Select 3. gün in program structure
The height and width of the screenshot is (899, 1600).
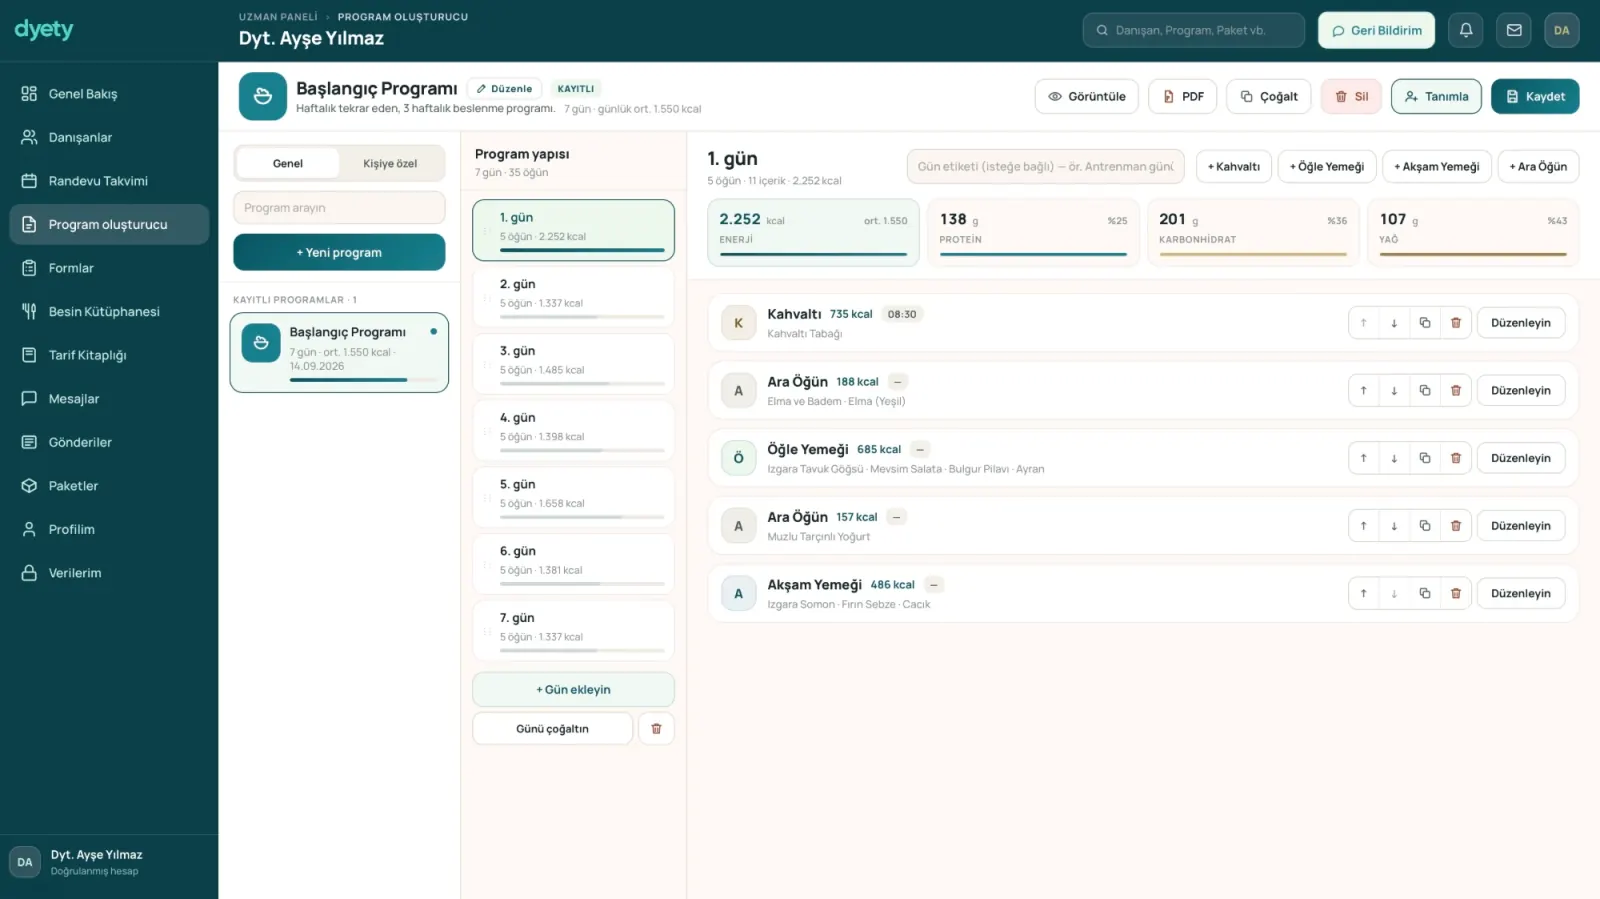click(x=573, y=363)
